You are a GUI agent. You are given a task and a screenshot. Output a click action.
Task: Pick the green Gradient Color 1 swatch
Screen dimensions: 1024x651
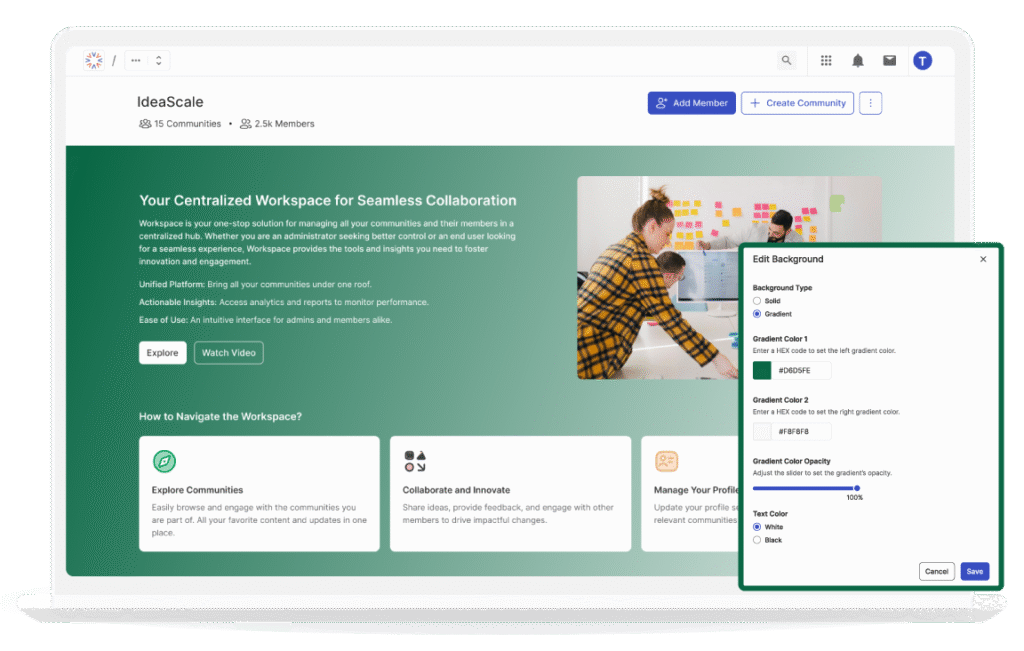click(x=764, y=370)
